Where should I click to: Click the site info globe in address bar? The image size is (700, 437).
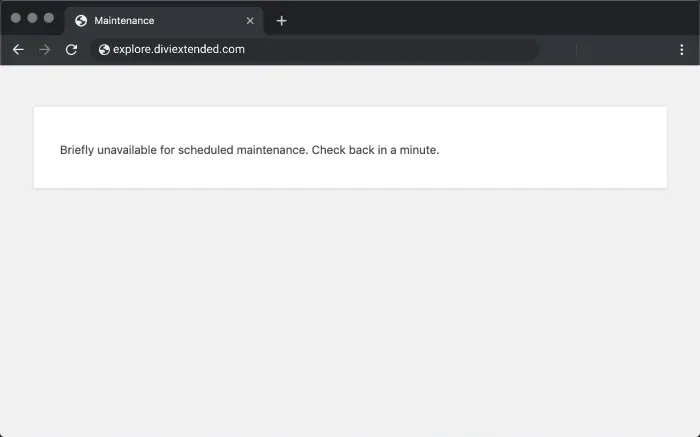click(x=104, y=50)
